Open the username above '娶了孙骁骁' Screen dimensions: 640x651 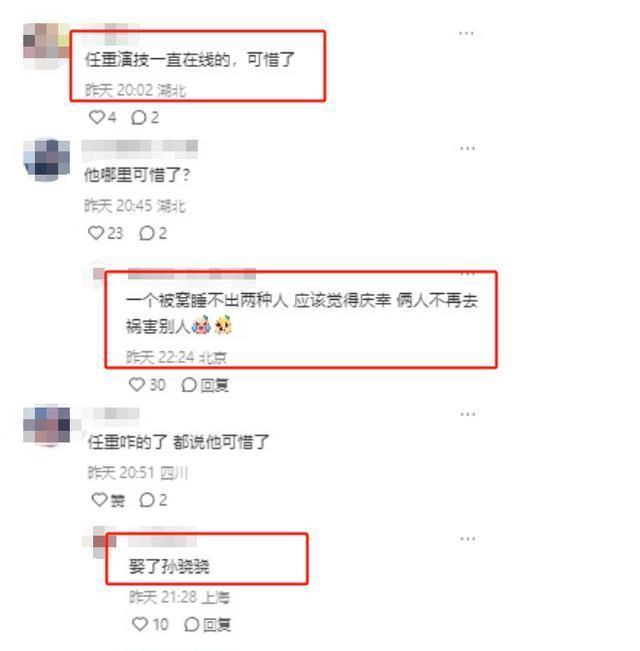coord(162,541)
